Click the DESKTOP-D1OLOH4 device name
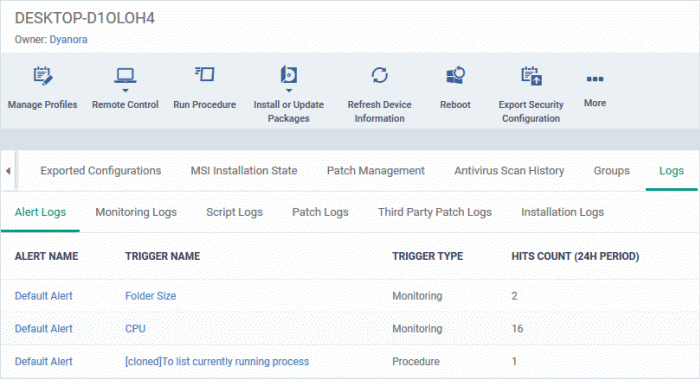The height and width of the screenshot is (379, 700). tap(85, 18)
